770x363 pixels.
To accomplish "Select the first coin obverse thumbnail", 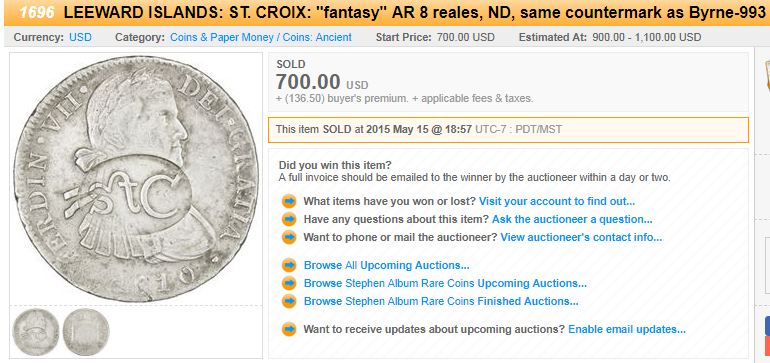I will (36, 332).
